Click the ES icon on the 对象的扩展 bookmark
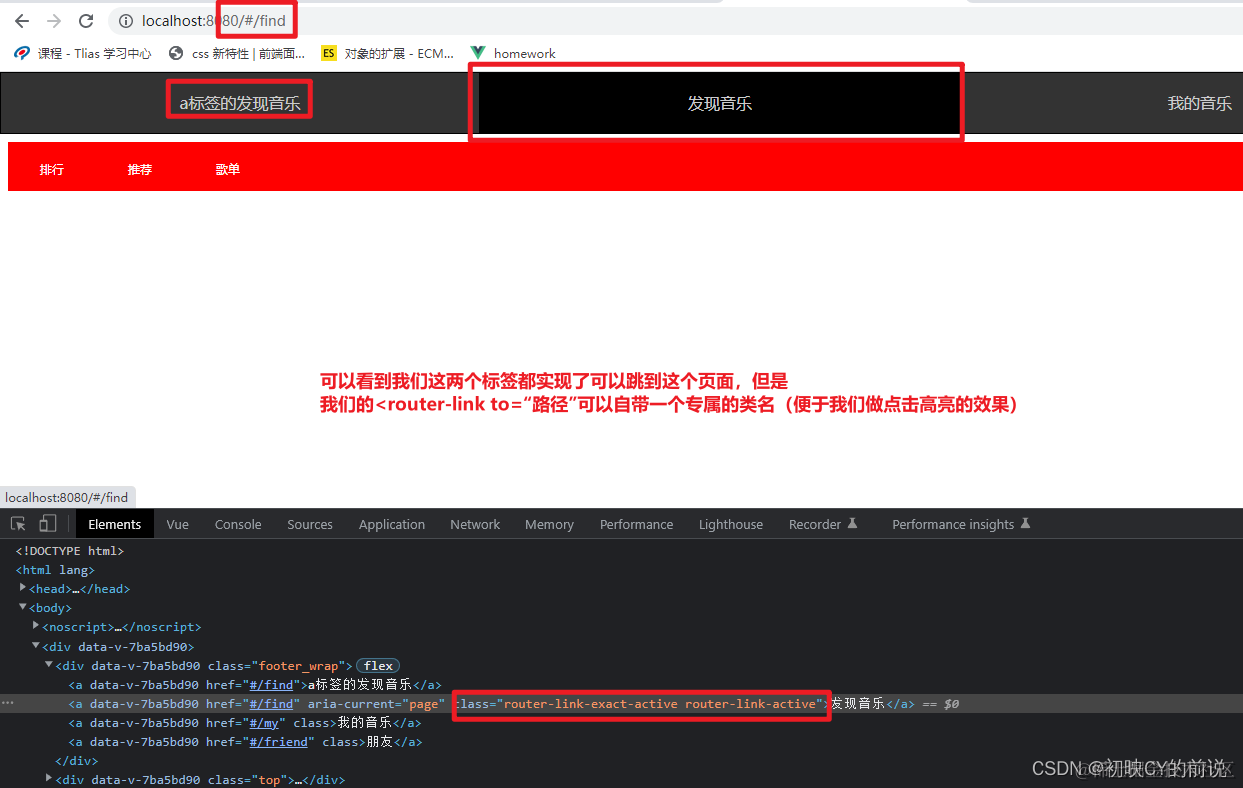1243x788 pixels. 329,53
